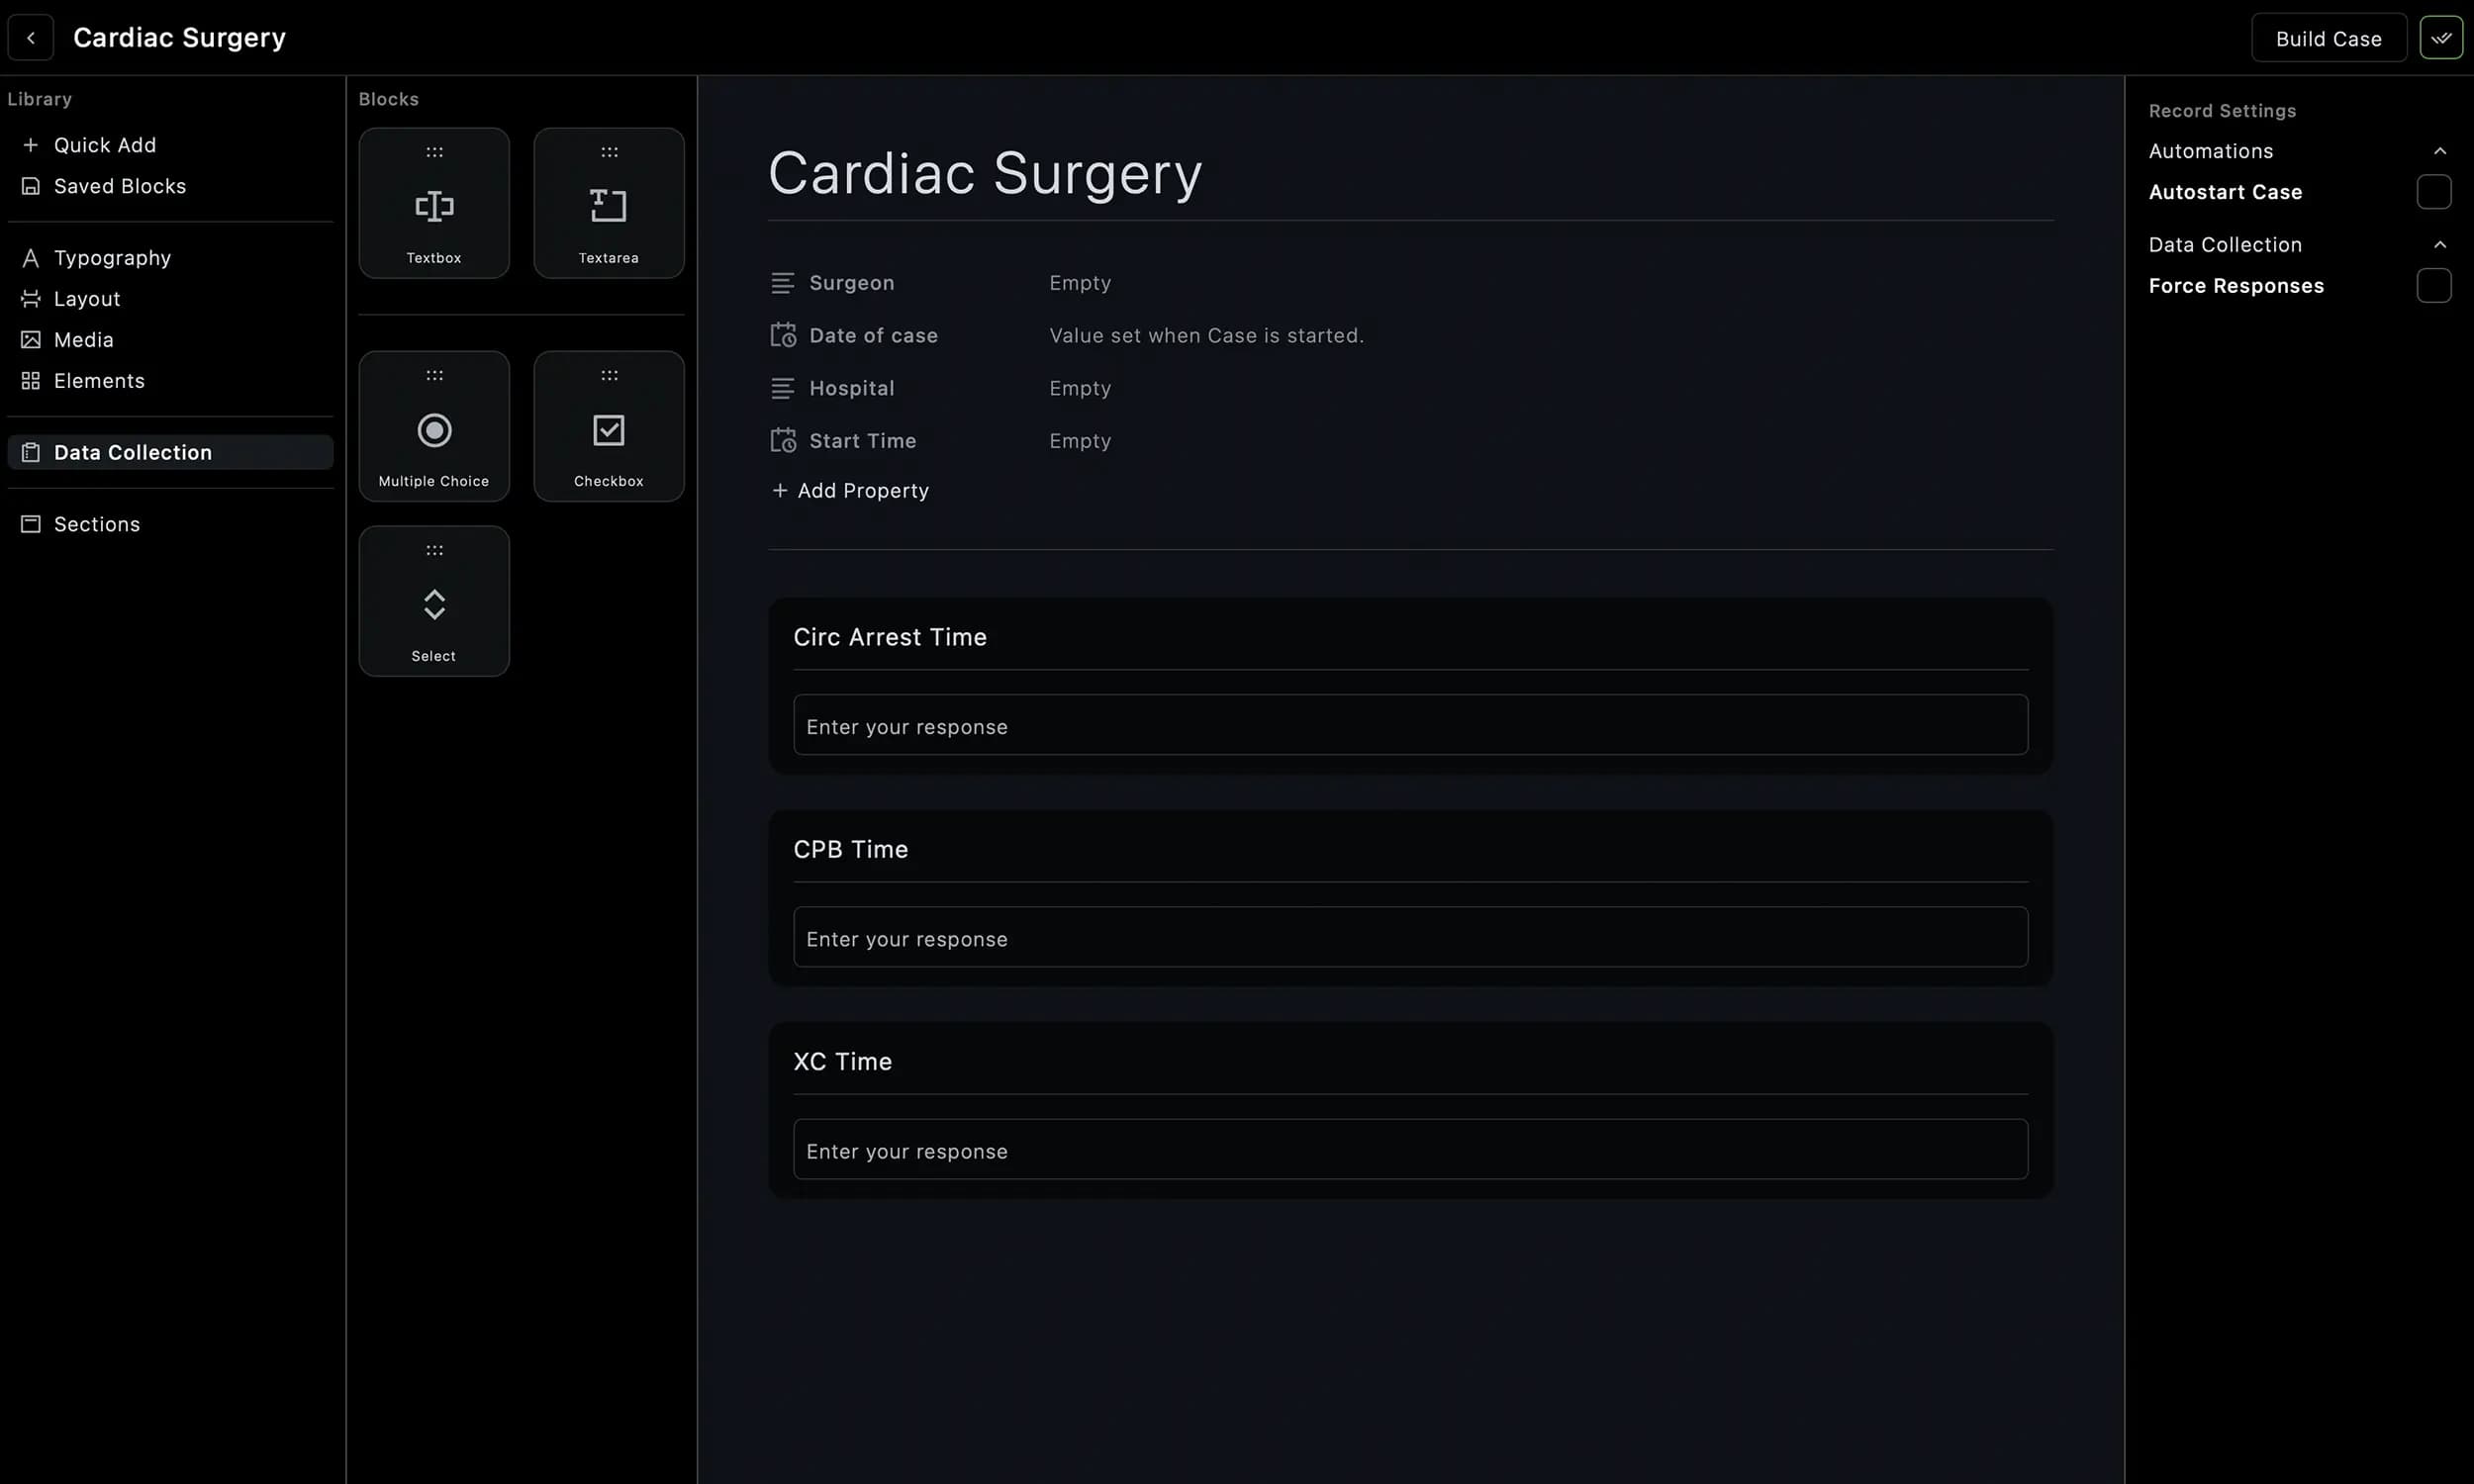This screenshot has width=2474, height=1484.
Task: Select the Typography menu item
Action: pos(111,258)
